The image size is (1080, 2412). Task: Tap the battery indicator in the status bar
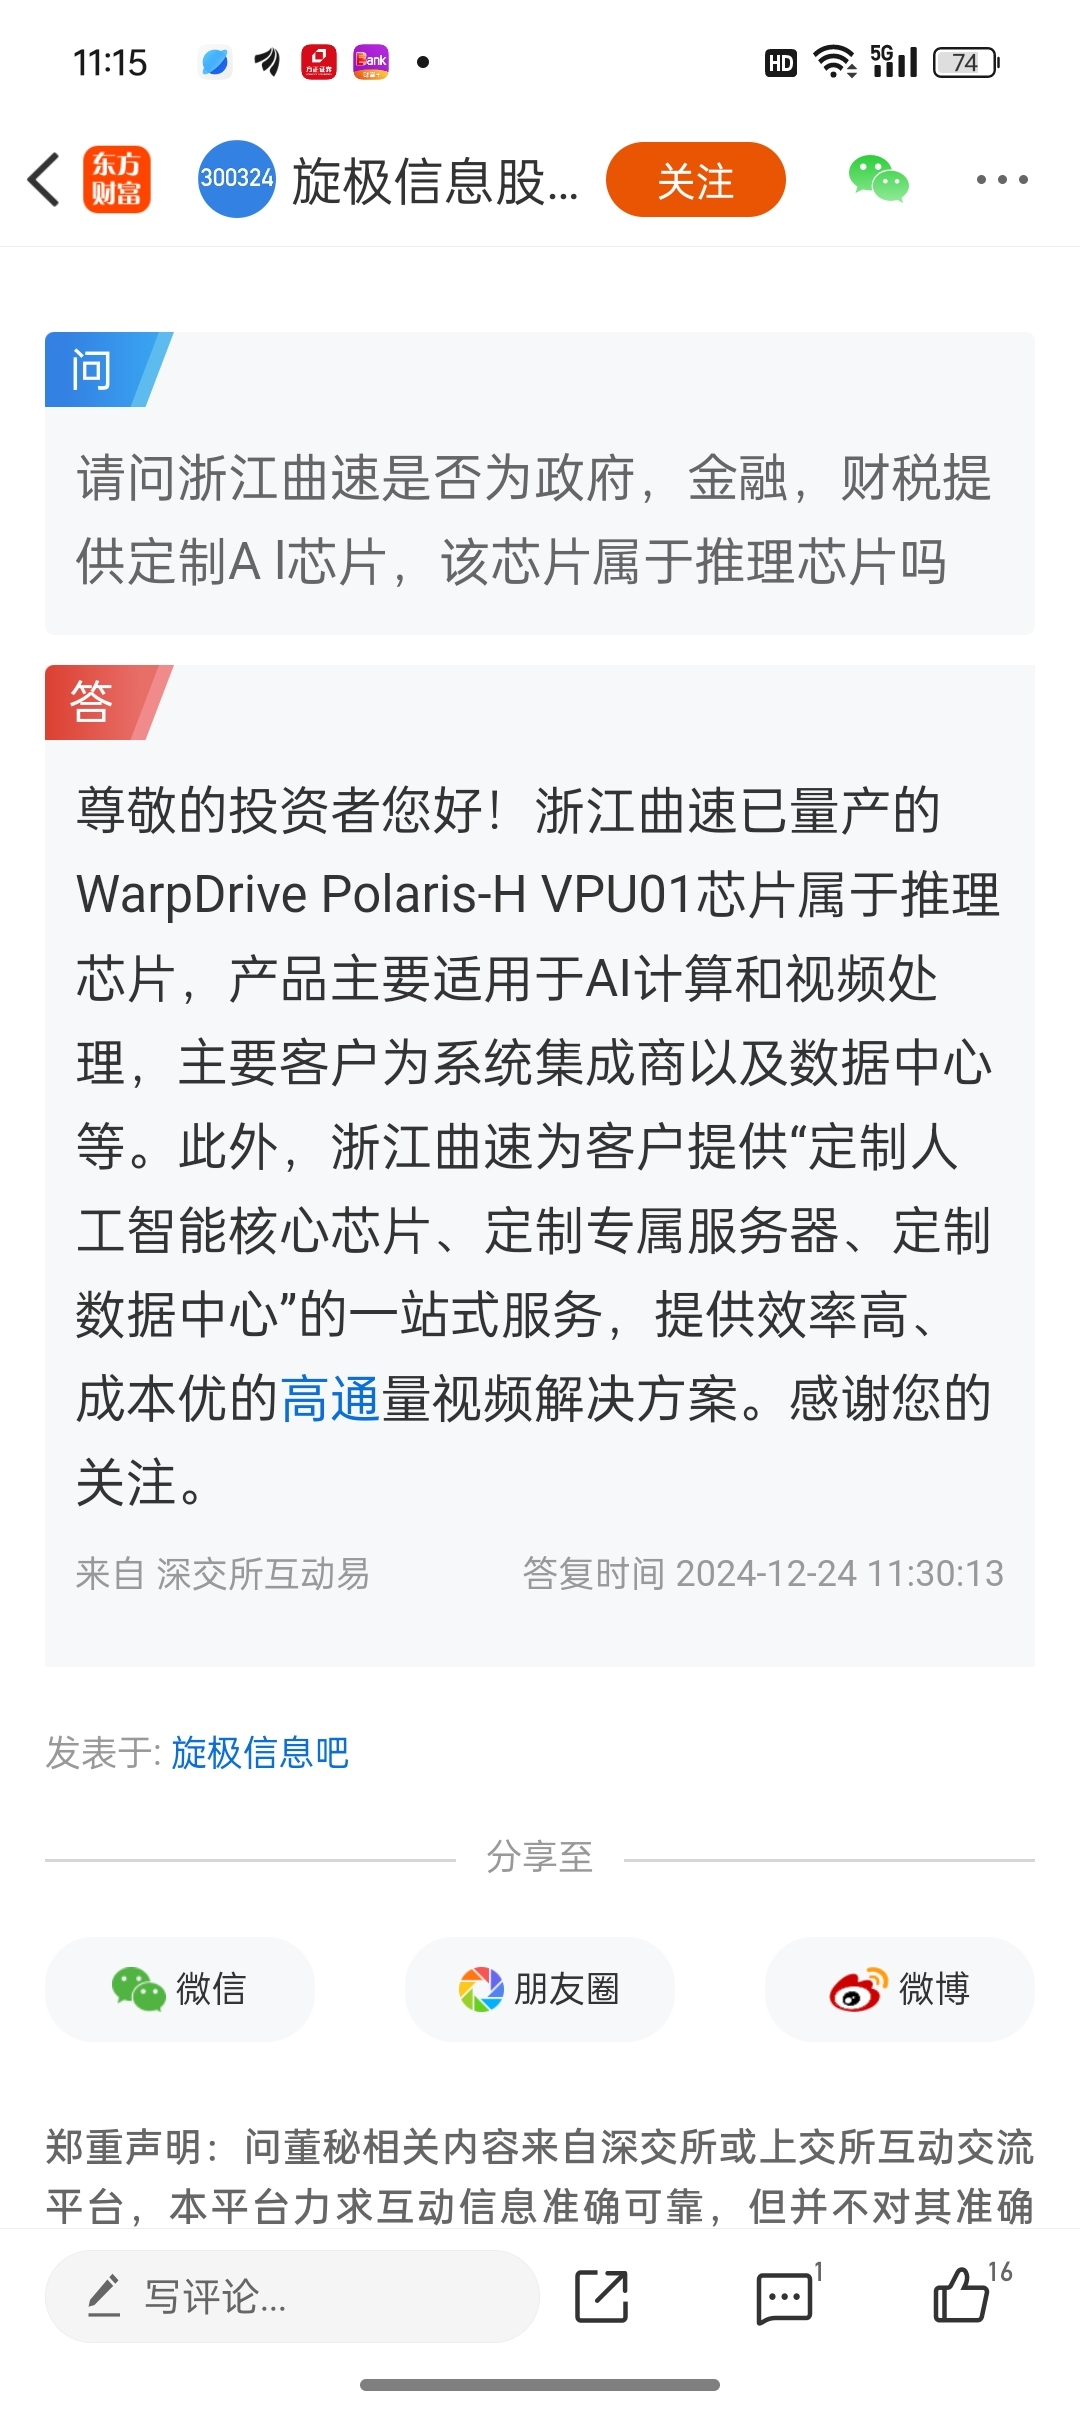click(966, 63)
